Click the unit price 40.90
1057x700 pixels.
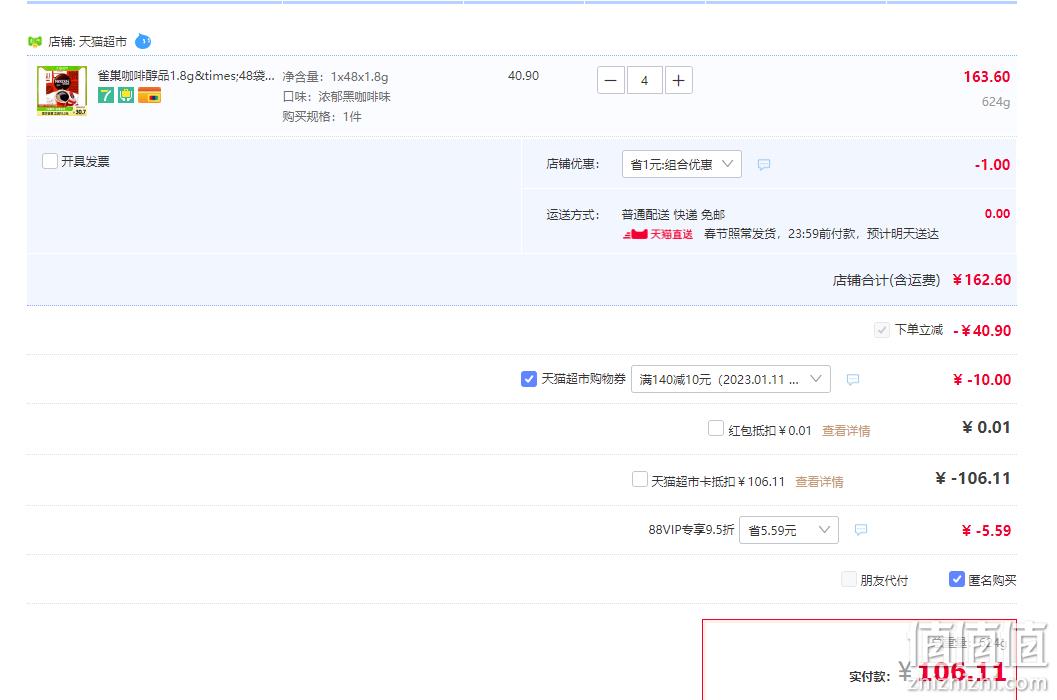[x=523, y=76]
